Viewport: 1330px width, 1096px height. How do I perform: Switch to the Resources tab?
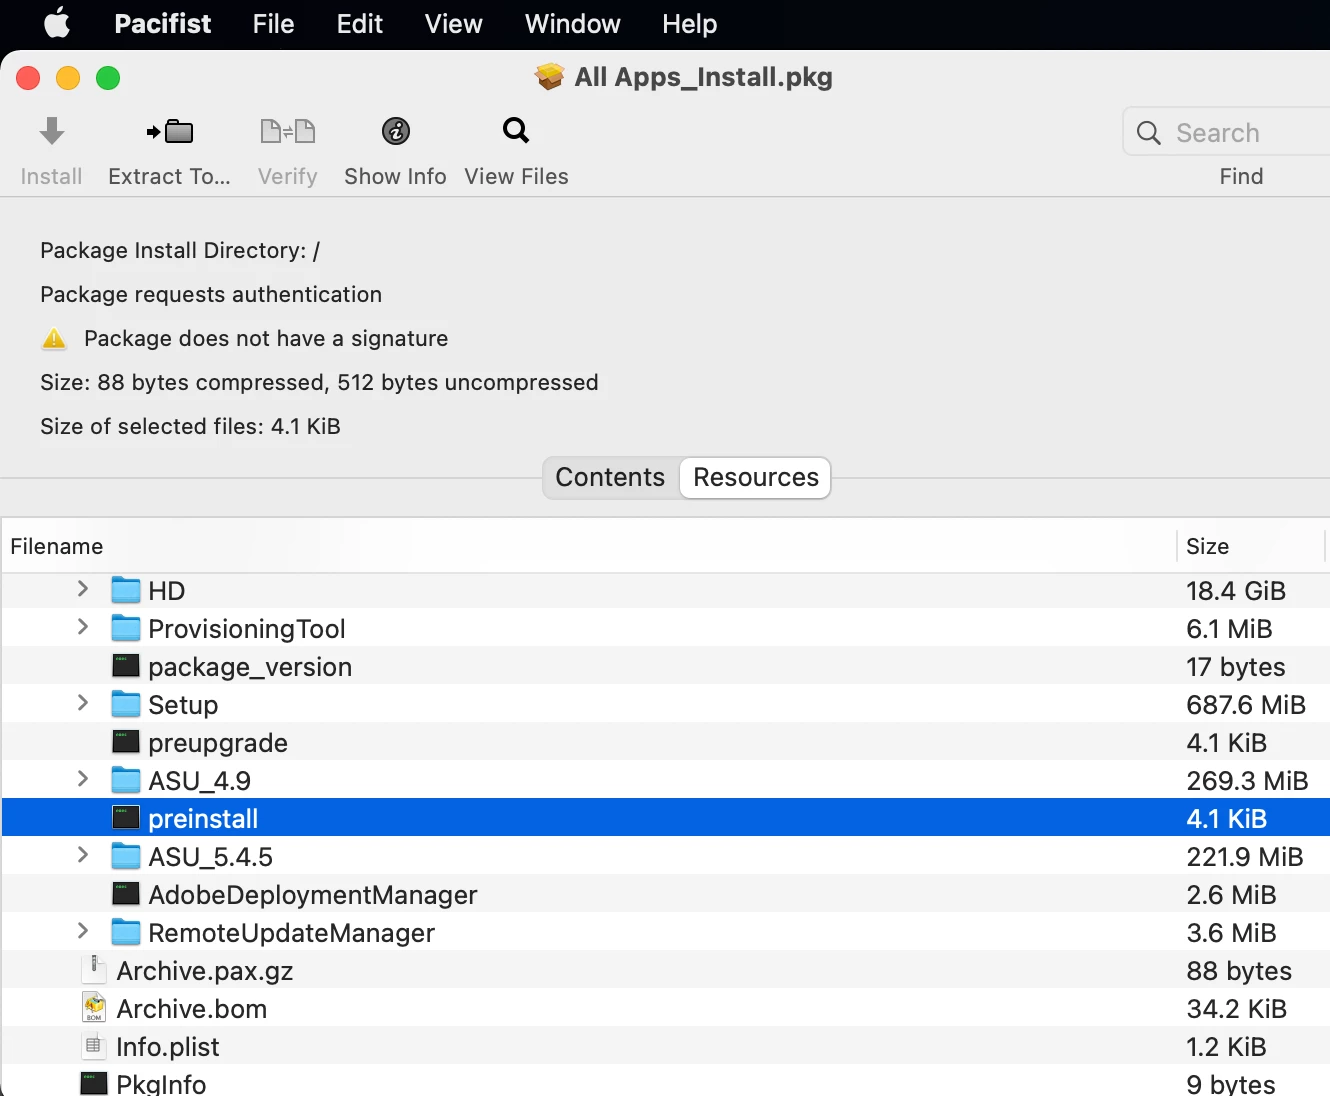pos(756,478)
